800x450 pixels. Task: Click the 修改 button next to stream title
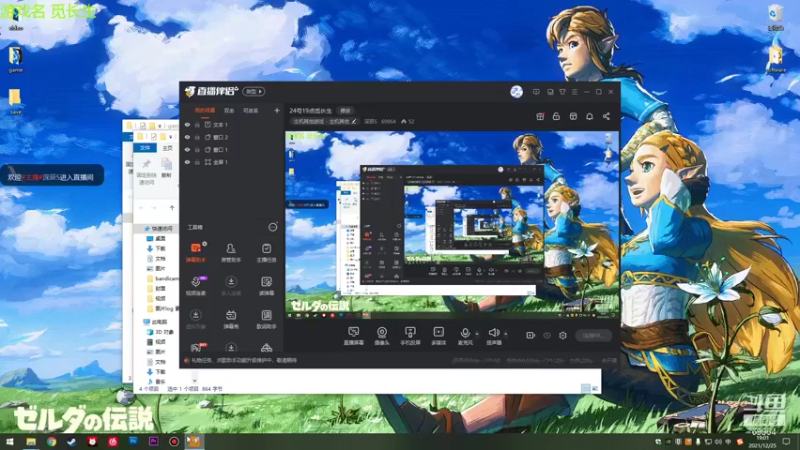[x=346, y=110]
